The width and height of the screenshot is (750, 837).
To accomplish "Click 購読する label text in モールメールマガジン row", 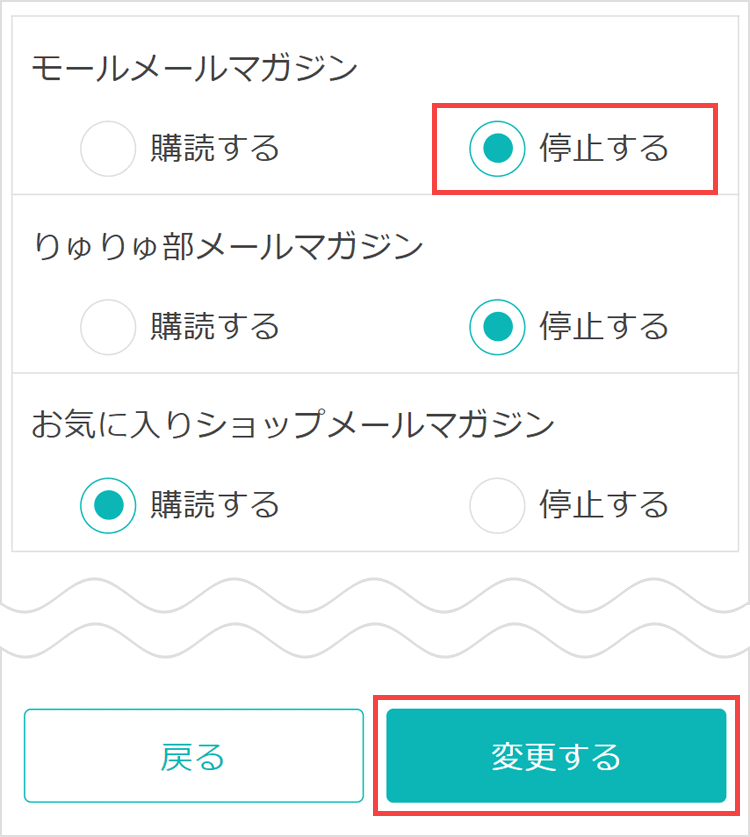I will [x=215, y=148].
